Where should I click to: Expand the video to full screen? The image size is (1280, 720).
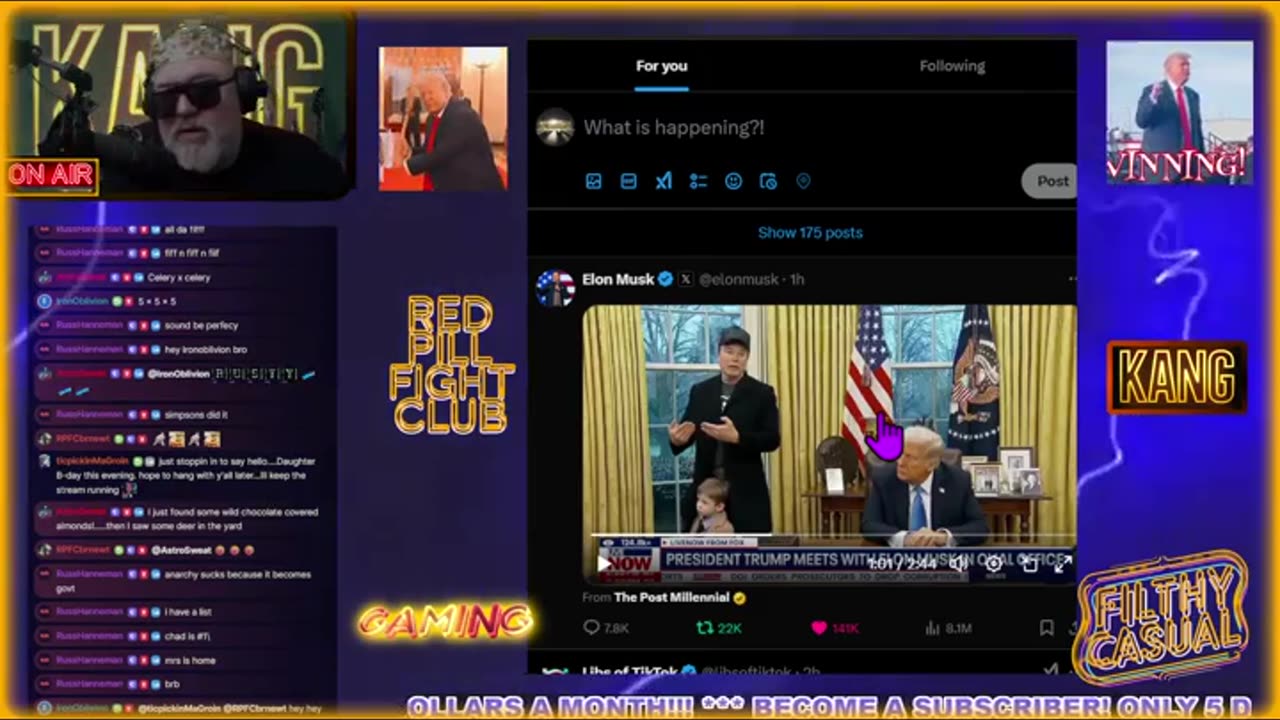tap(1062, 564)
